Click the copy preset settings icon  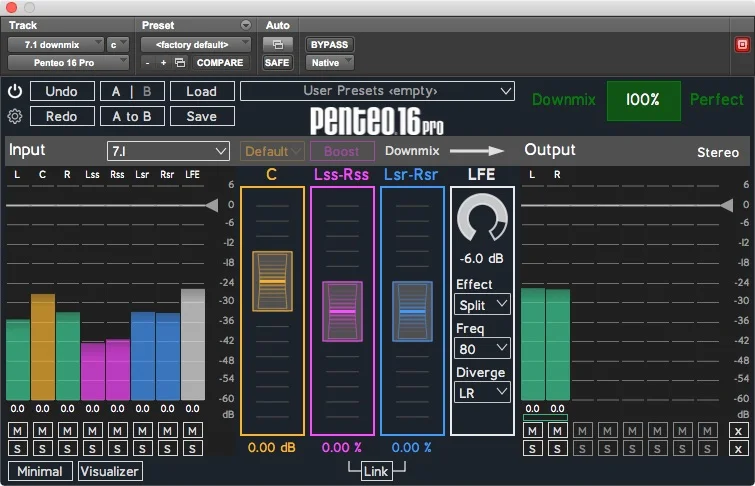click(180, 63)
